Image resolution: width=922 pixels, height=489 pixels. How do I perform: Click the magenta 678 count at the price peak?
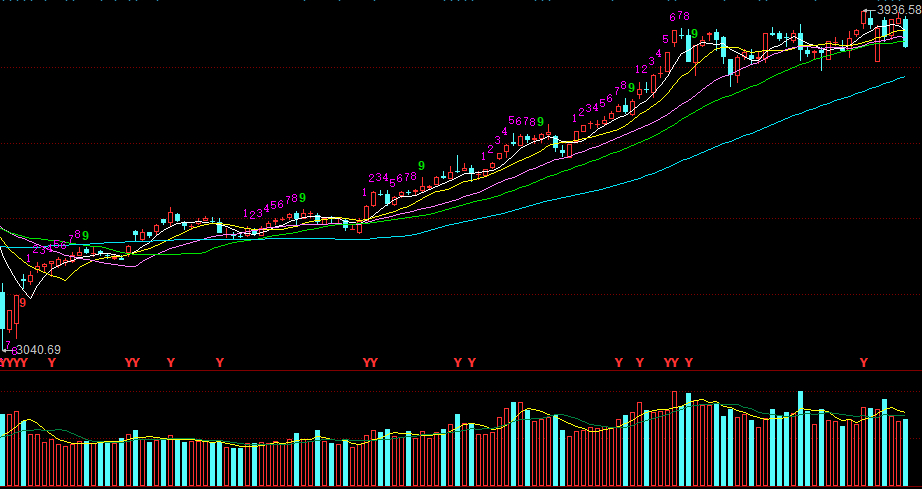pyautogui.click(x=680, y=17)
